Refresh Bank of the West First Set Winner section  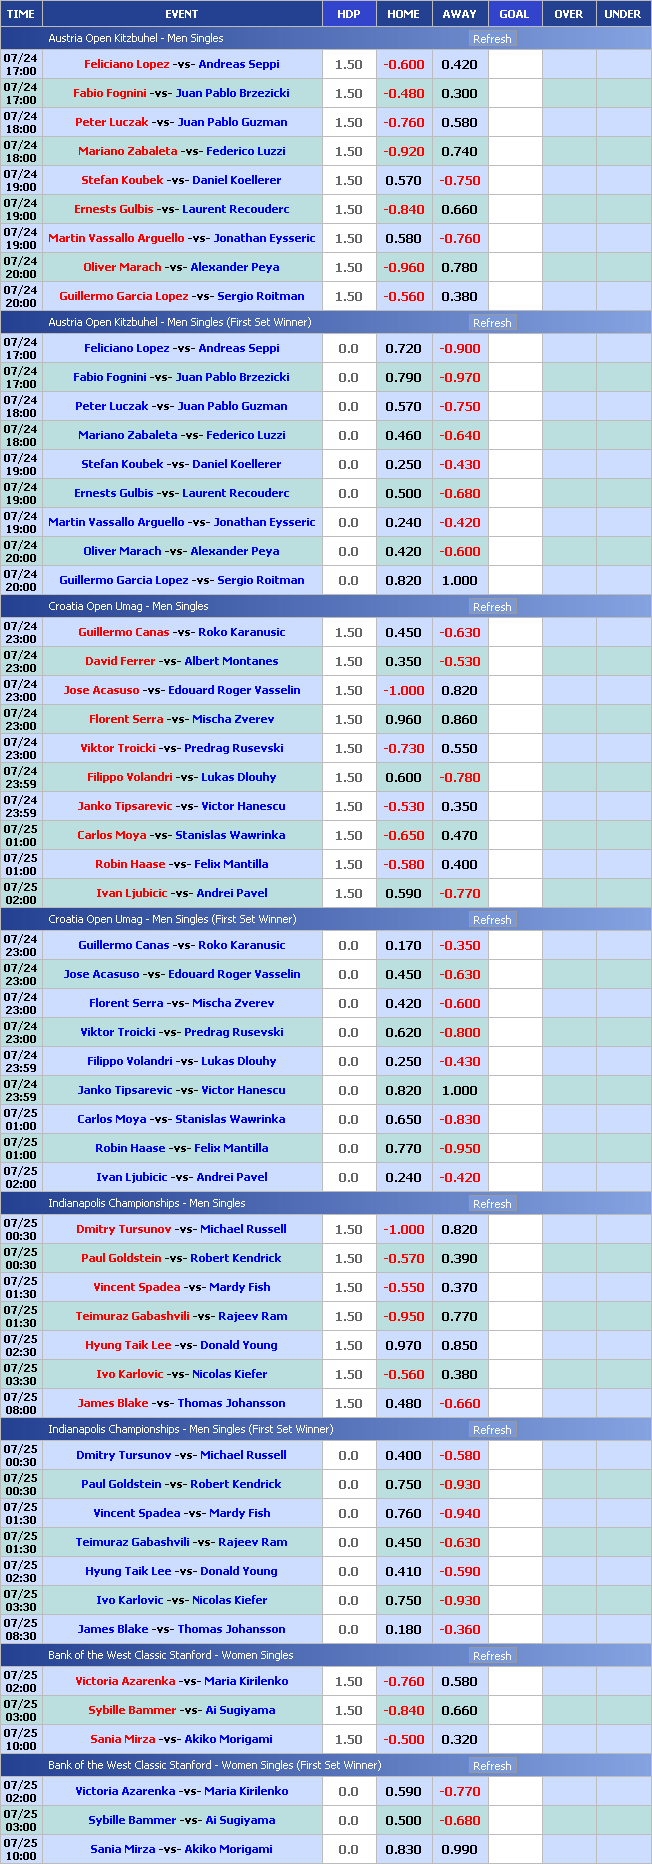(x=491, y=1766)
